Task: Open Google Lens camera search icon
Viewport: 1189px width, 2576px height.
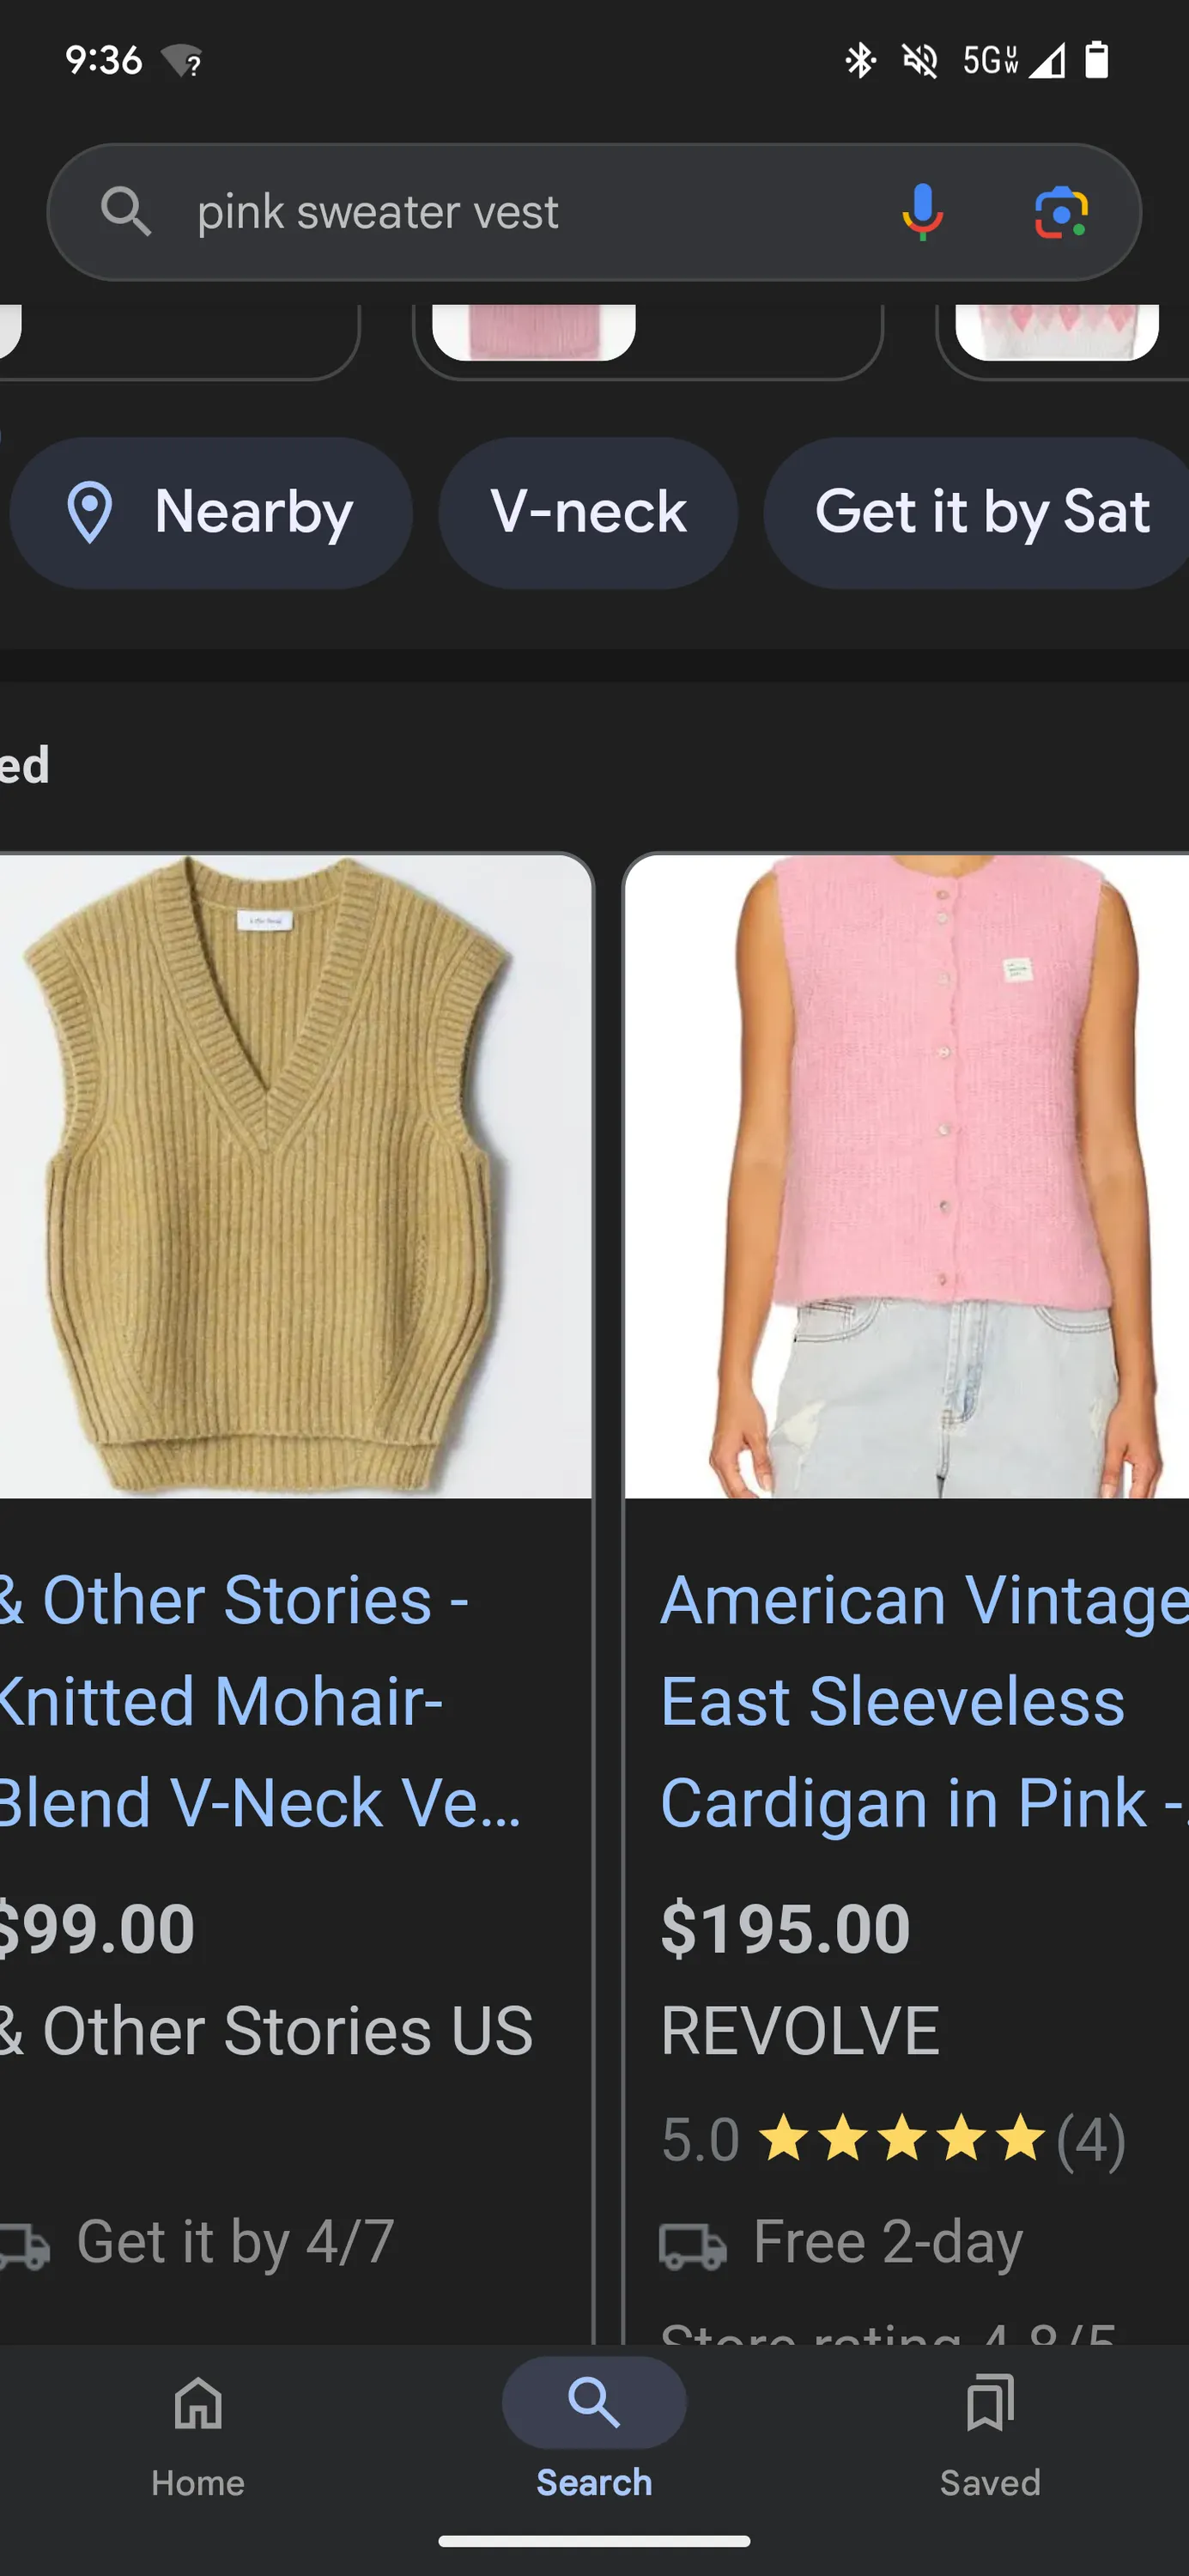Action: tap(1061, 212)
